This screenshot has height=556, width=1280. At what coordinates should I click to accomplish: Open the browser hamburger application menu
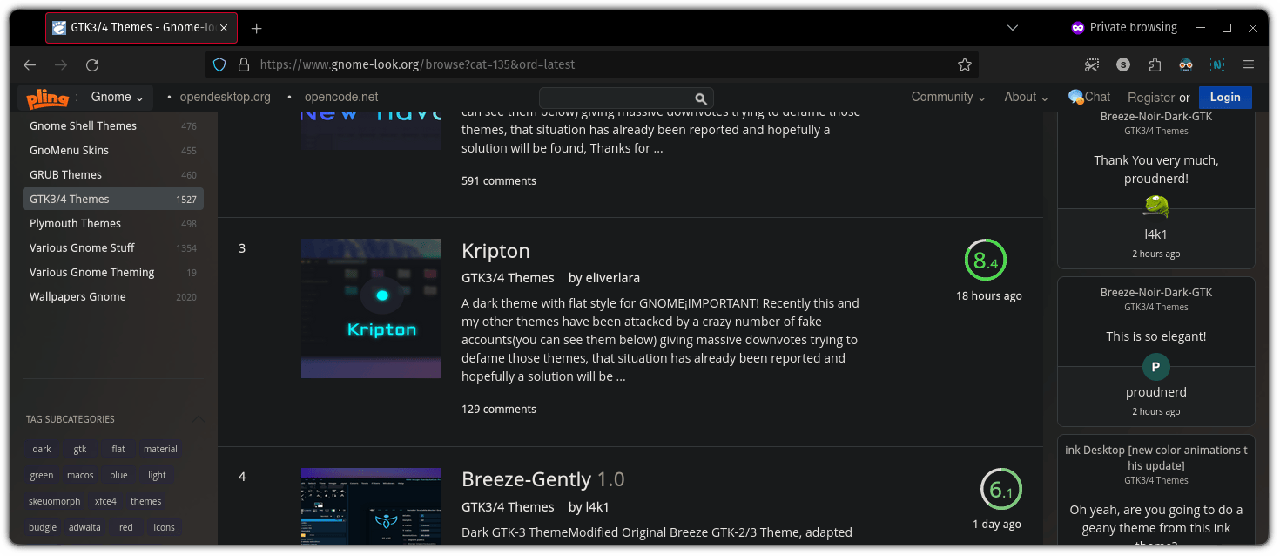click(x=1248, y=65)
